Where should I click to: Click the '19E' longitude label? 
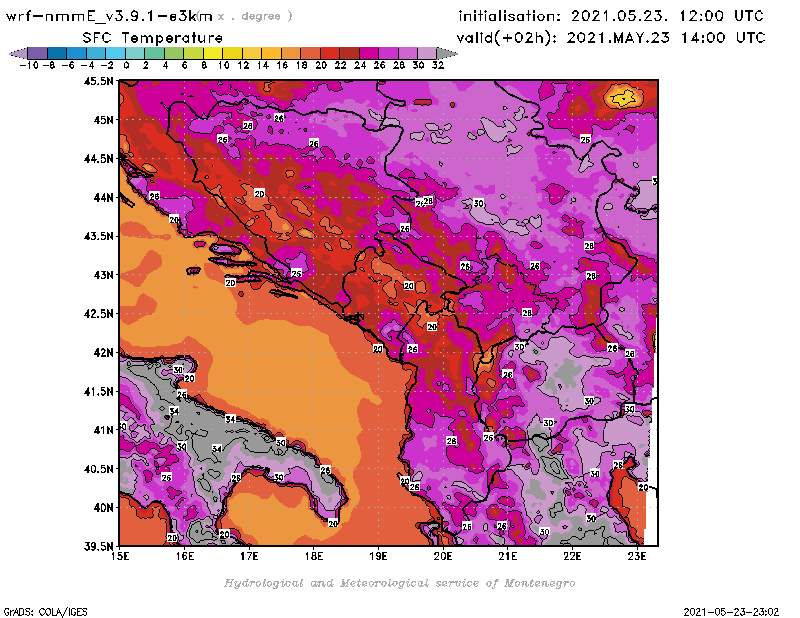pos(379,556)
